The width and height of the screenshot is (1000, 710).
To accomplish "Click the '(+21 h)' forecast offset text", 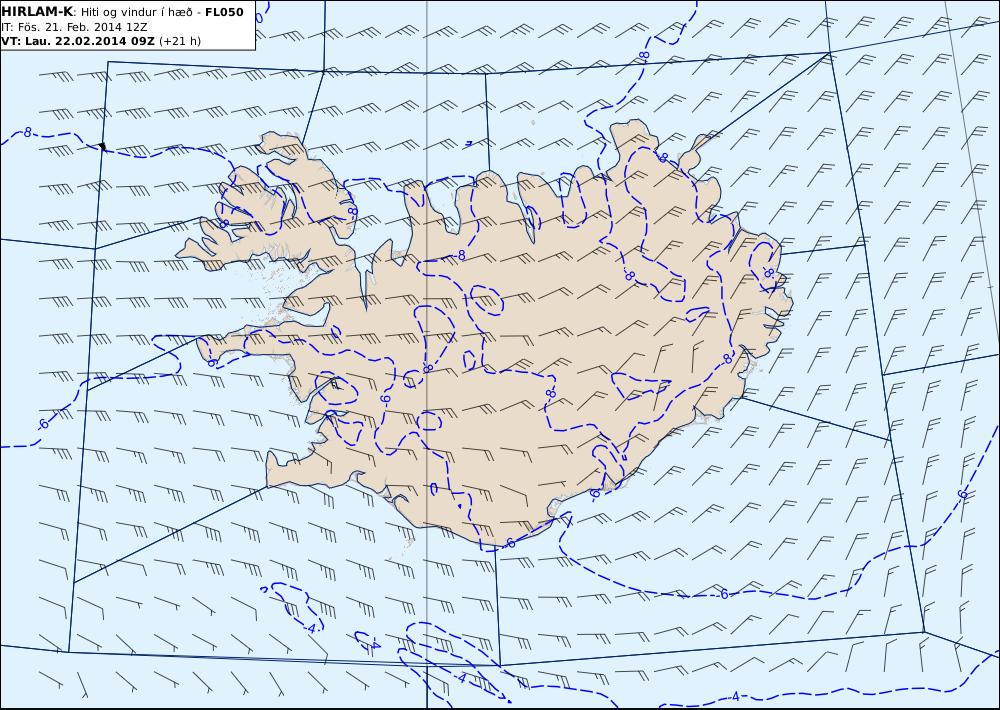I will tap(180, 41).
